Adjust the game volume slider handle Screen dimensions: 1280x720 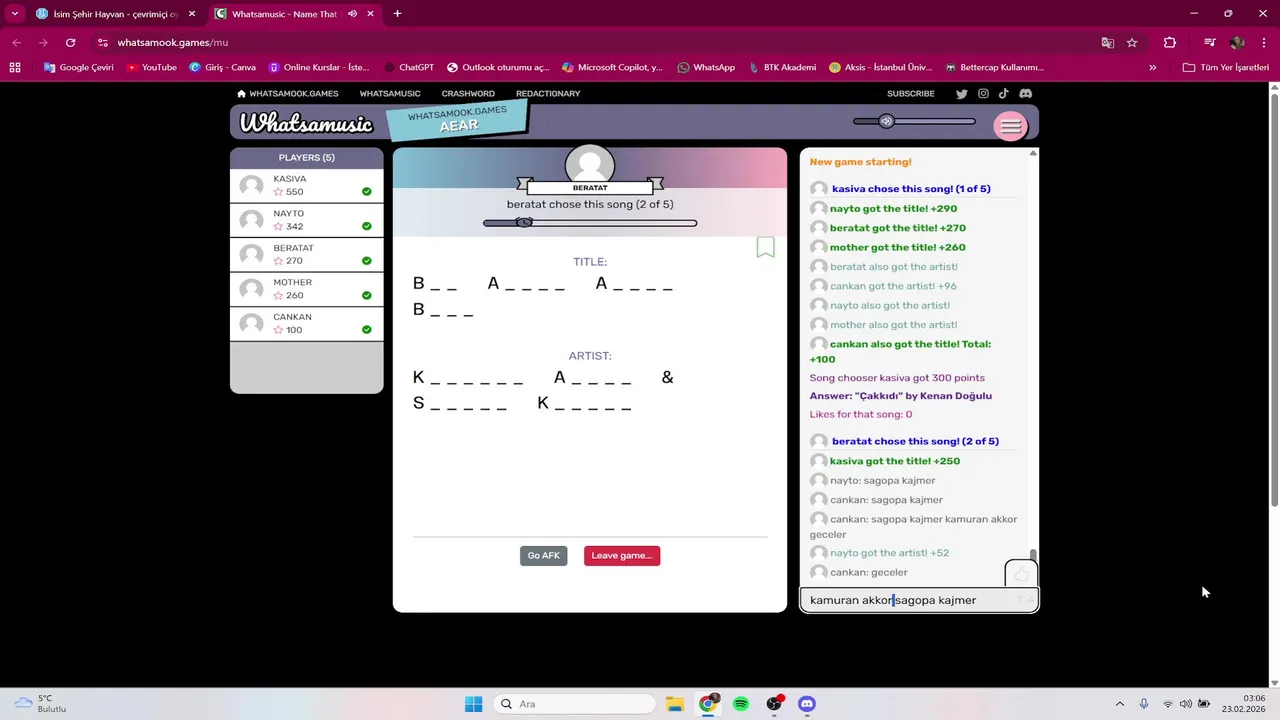[x=886, y=121]
